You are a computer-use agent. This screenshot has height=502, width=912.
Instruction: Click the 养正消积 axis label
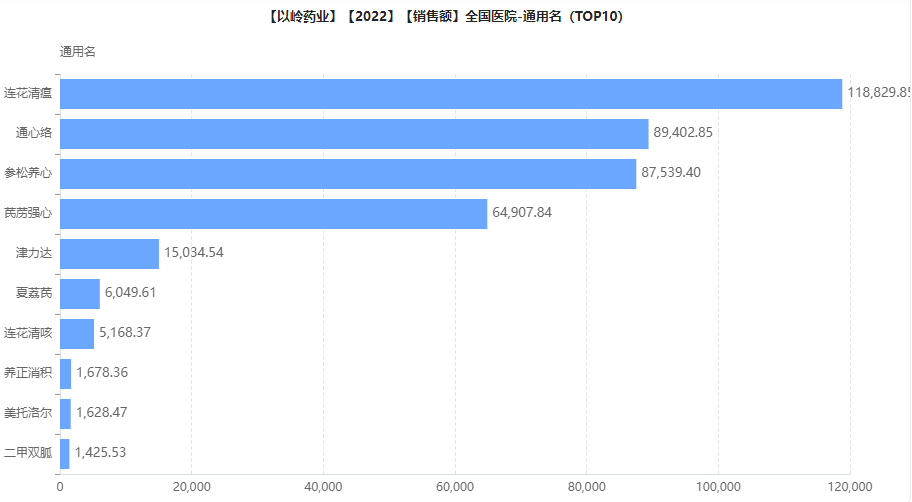pyautogui.click(x=28, y=373)
